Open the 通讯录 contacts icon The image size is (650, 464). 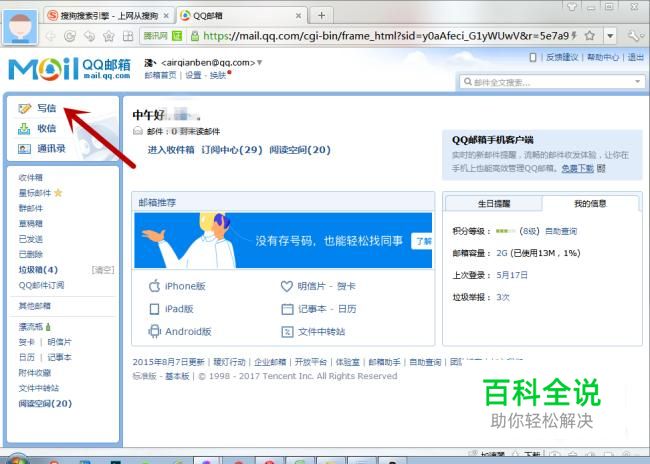24,148
